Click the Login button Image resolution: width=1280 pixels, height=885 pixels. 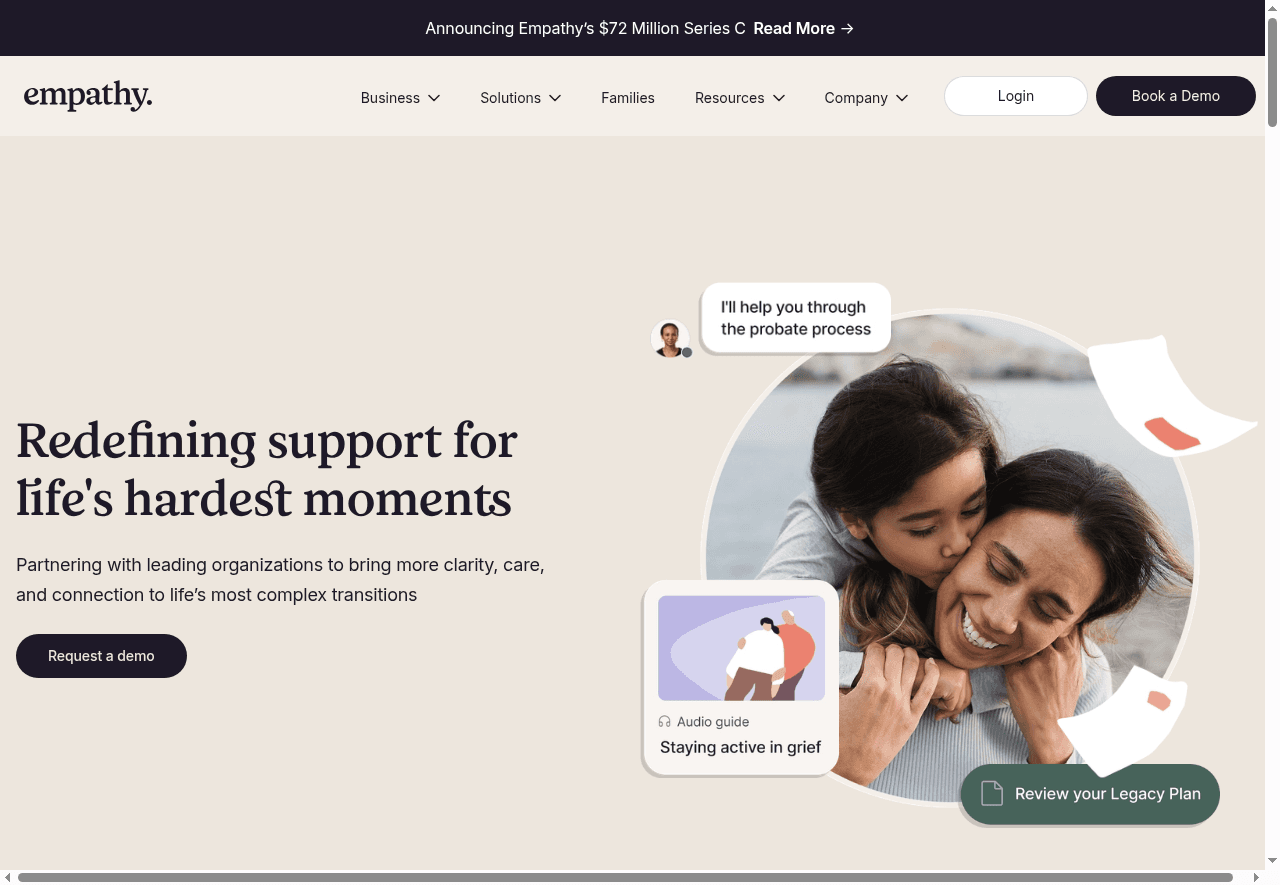click(1016, 96)
